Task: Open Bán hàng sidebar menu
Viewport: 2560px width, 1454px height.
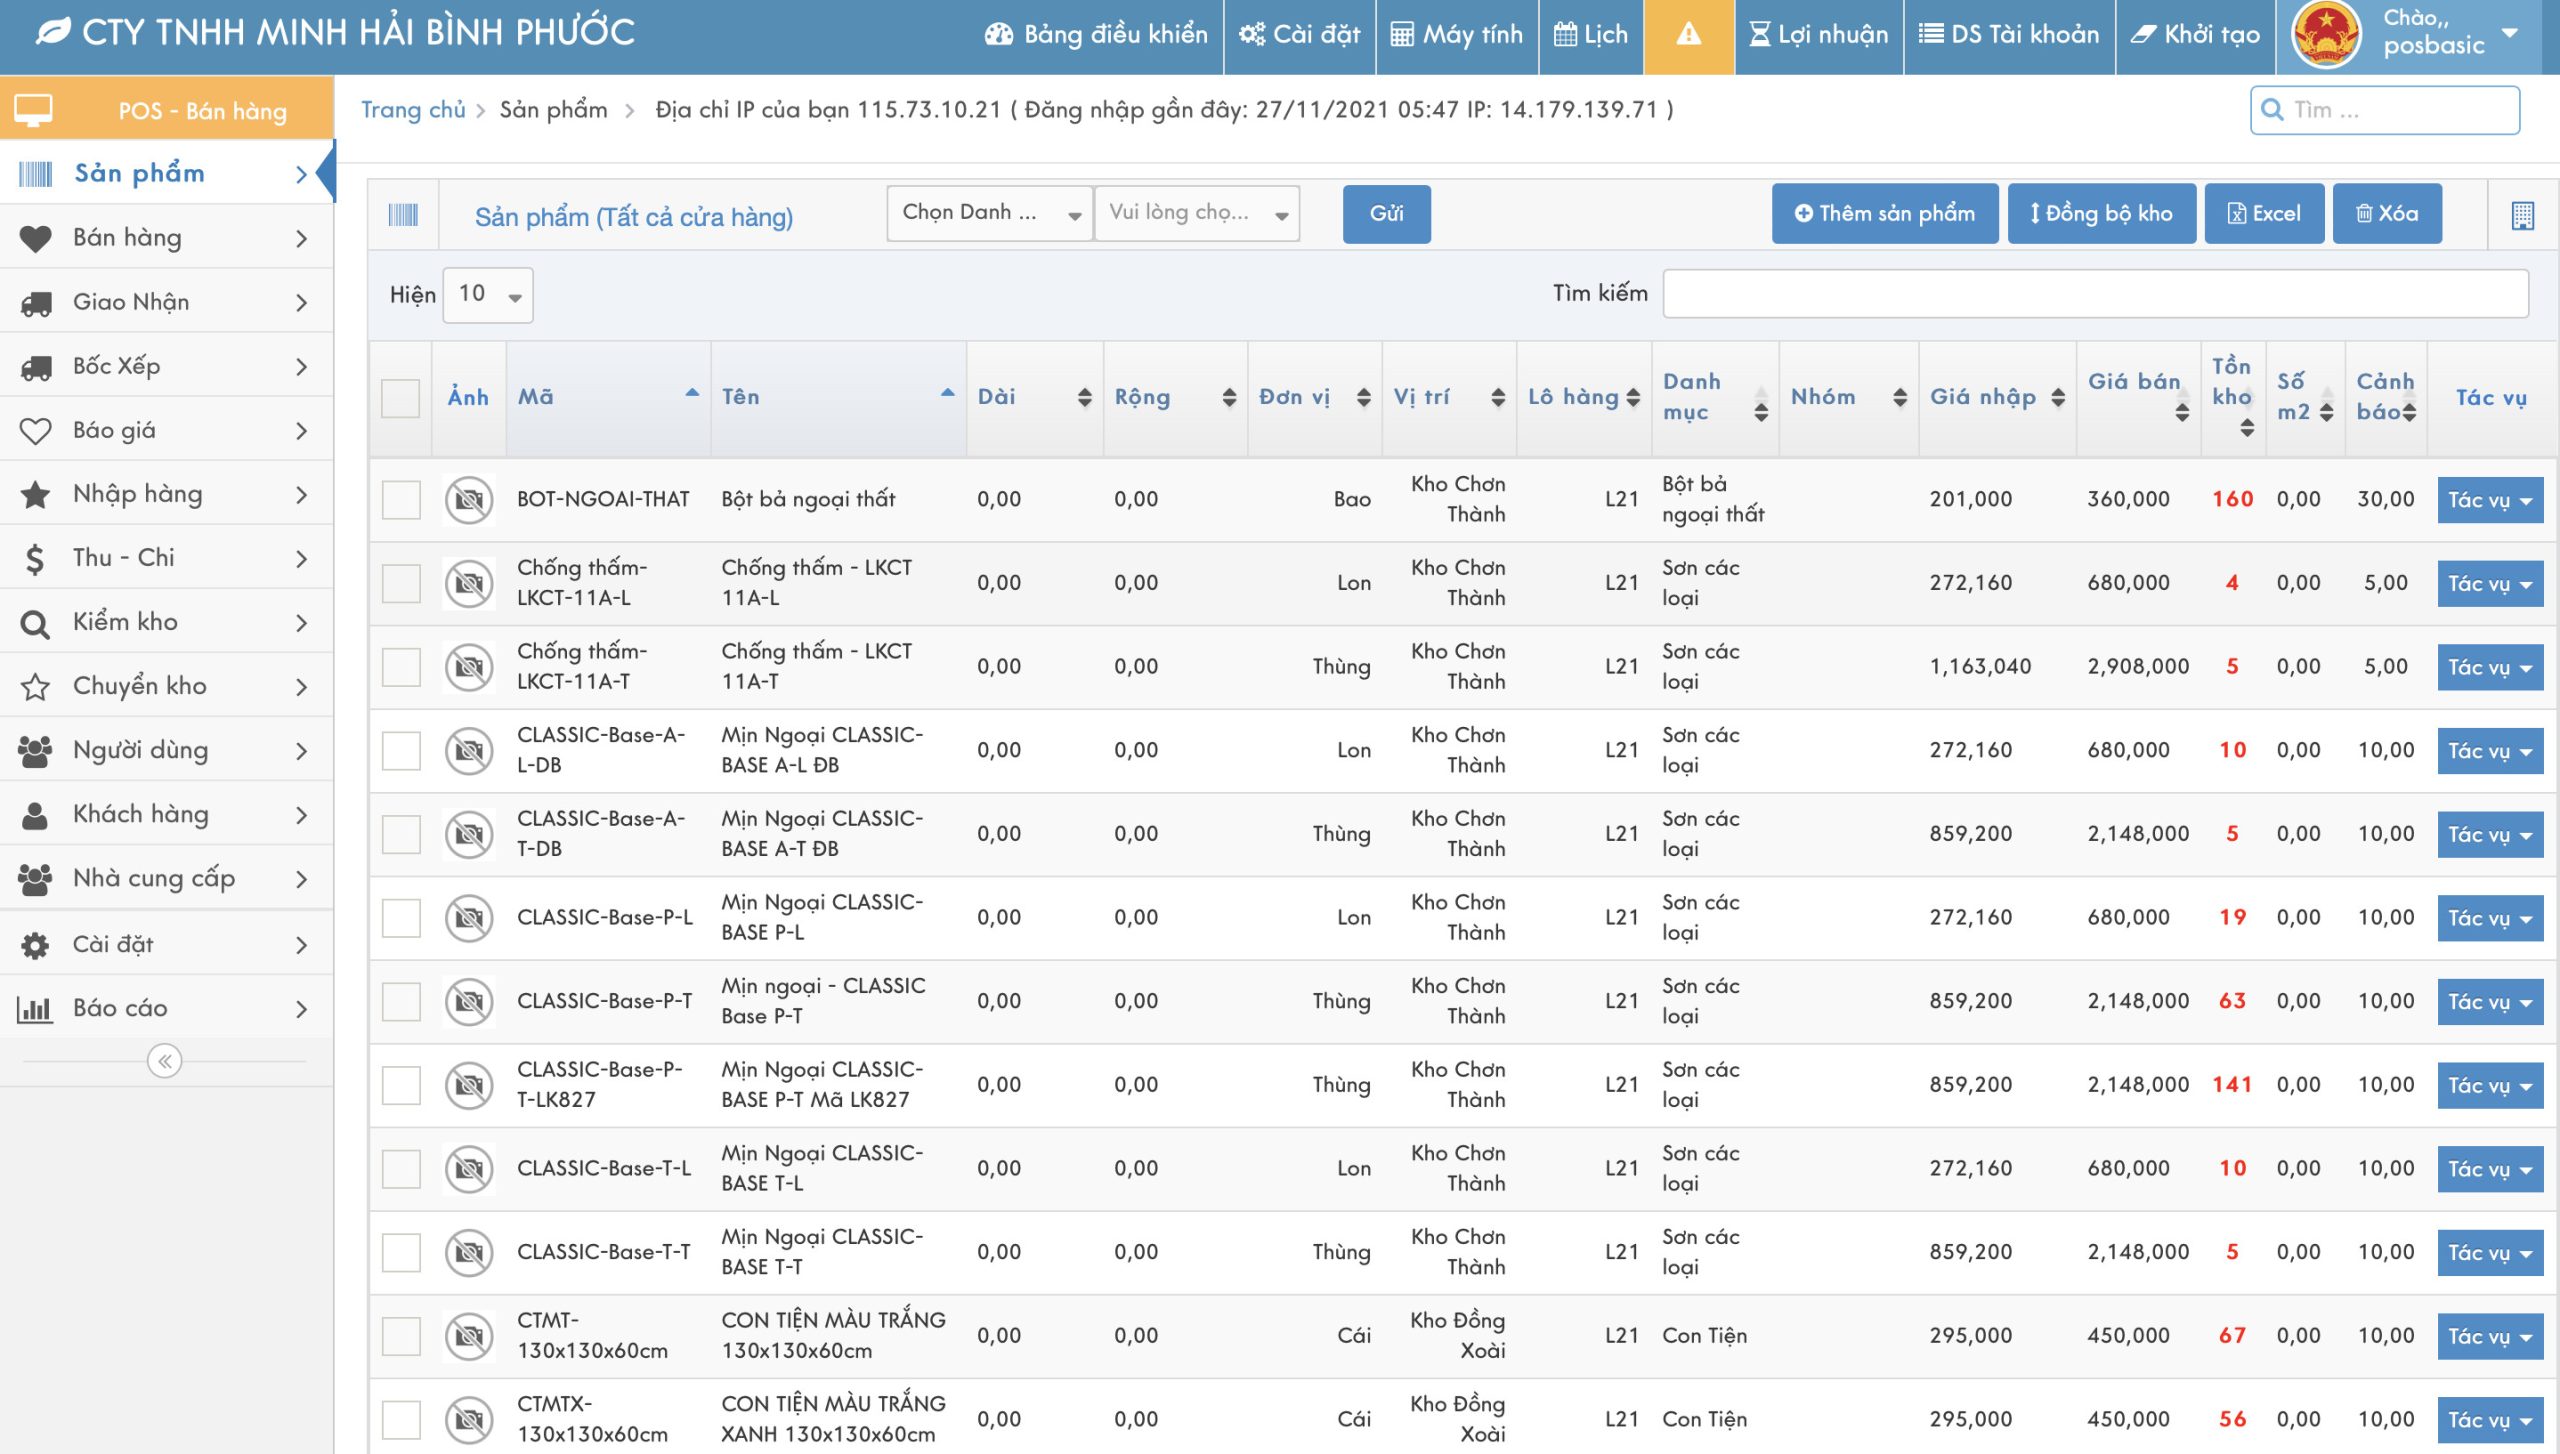Action: tap(165, 238)
